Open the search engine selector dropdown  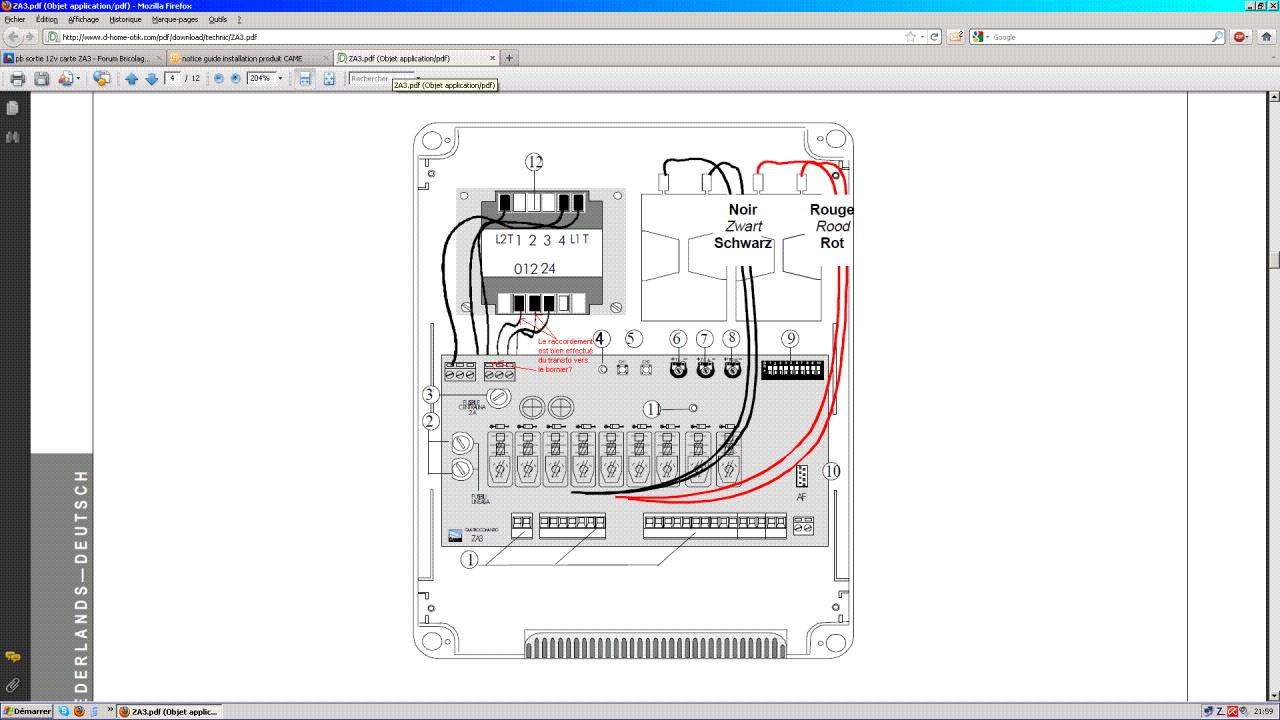click(x=981, y=37)
